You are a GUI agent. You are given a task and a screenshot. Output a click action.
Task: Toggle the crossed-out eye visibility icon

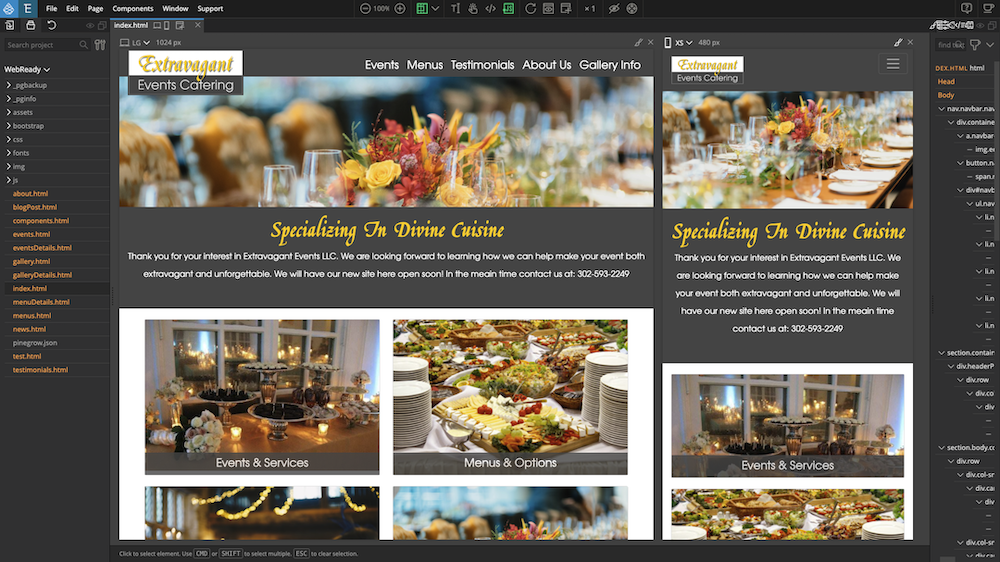click(x=615, y=8)
